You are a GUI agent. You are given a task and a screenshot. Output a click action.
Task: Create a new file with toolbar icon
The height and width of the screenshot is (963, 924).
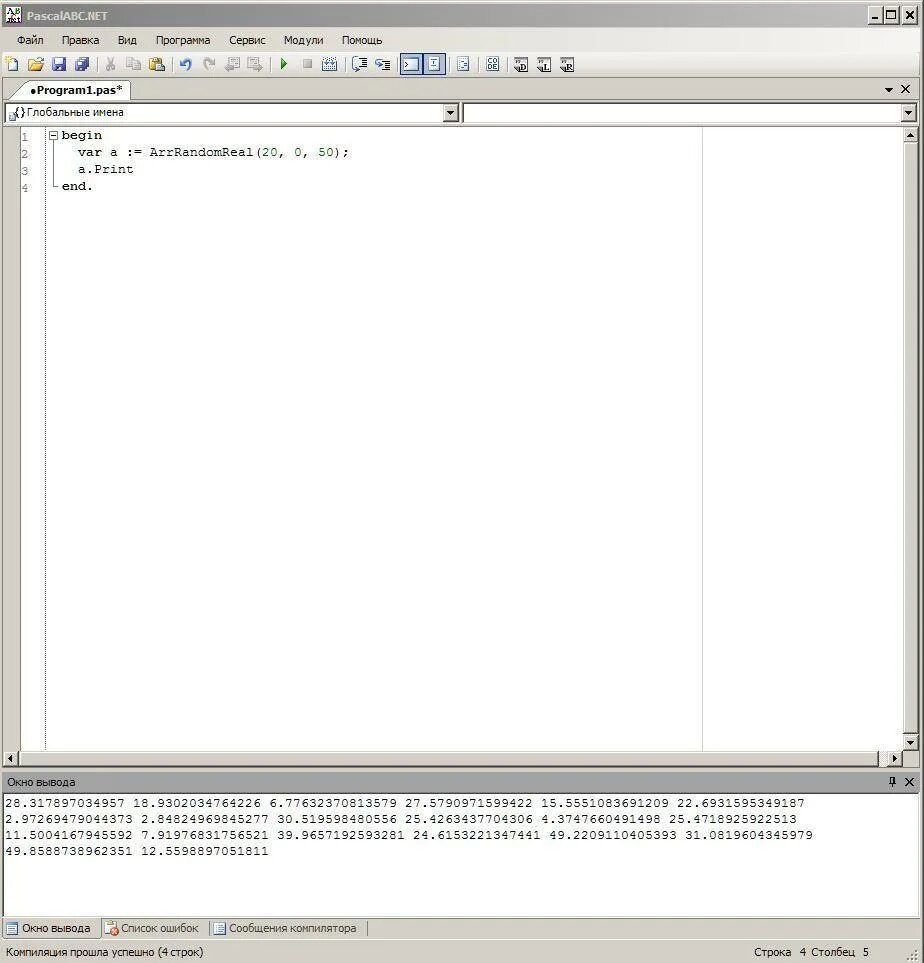[12, 64]
